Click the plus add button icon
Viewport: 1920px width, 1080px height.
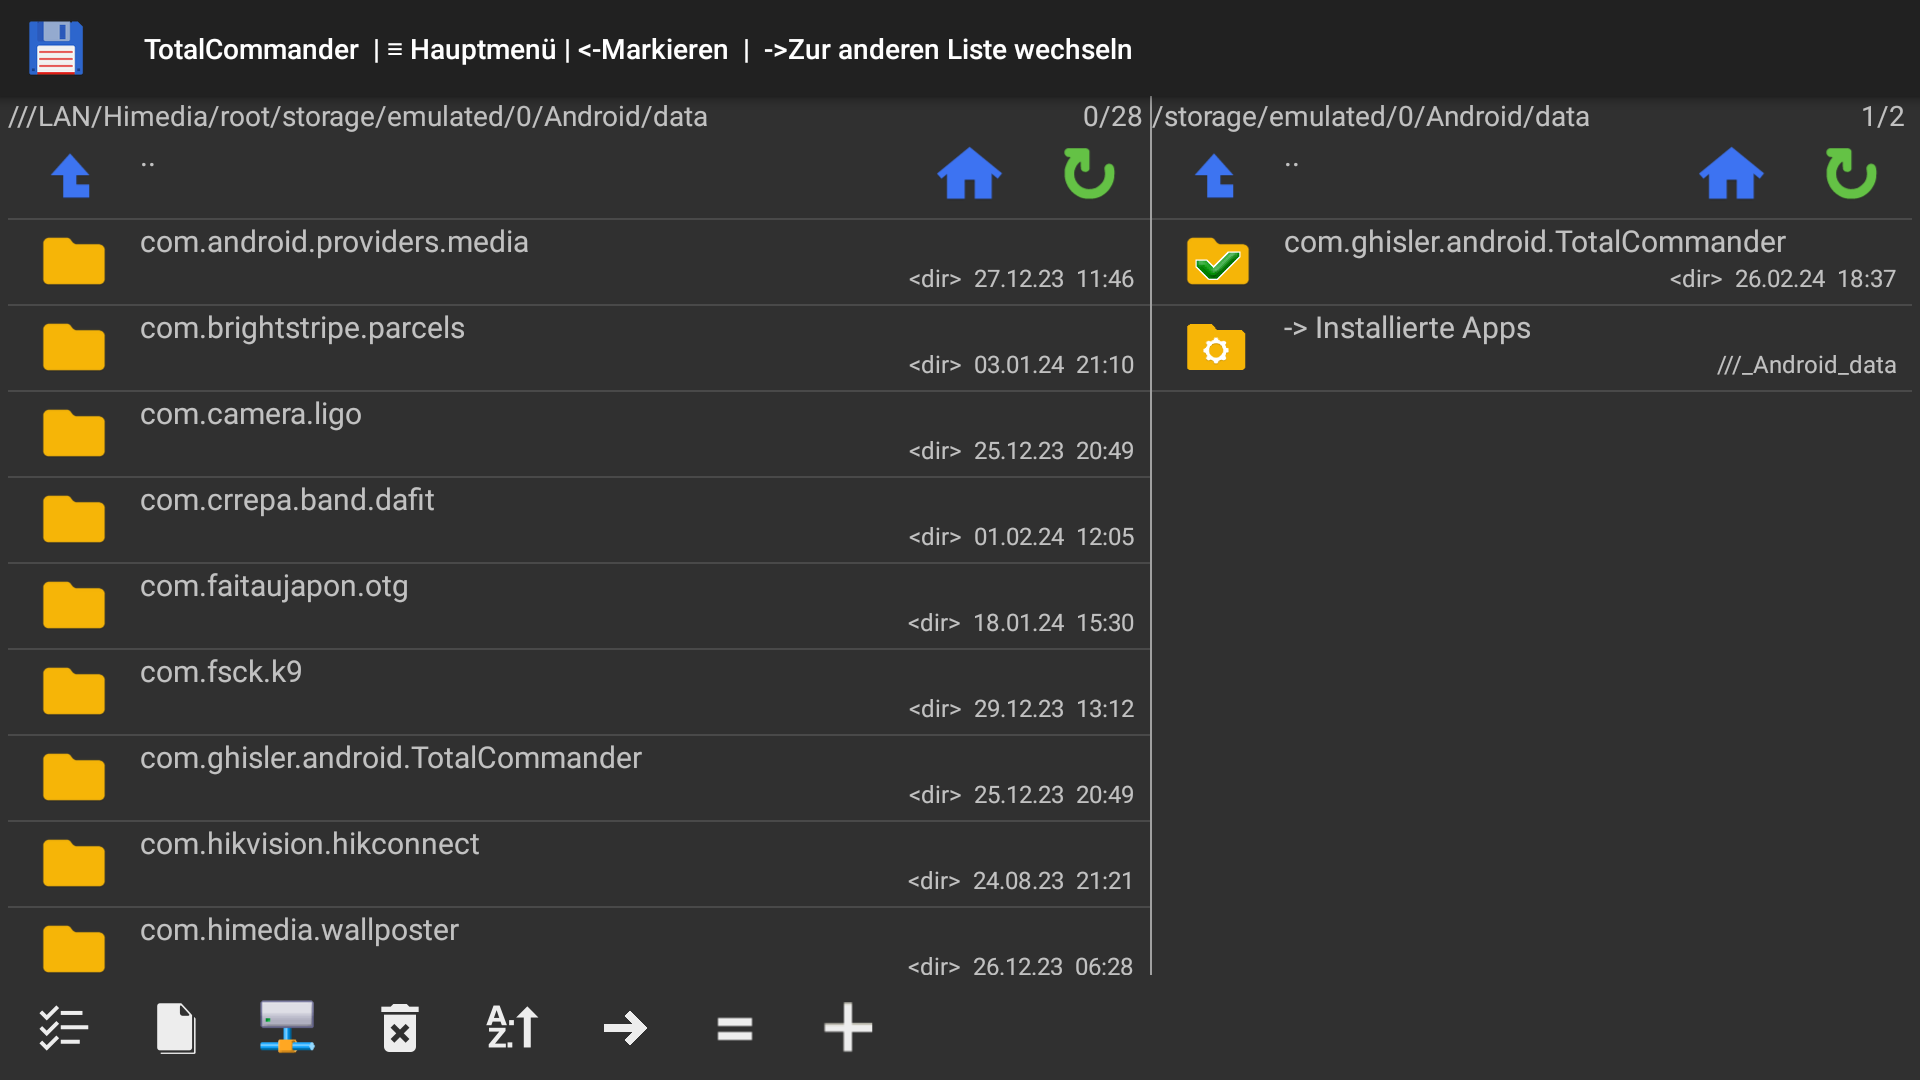(x=848, y=1027)
